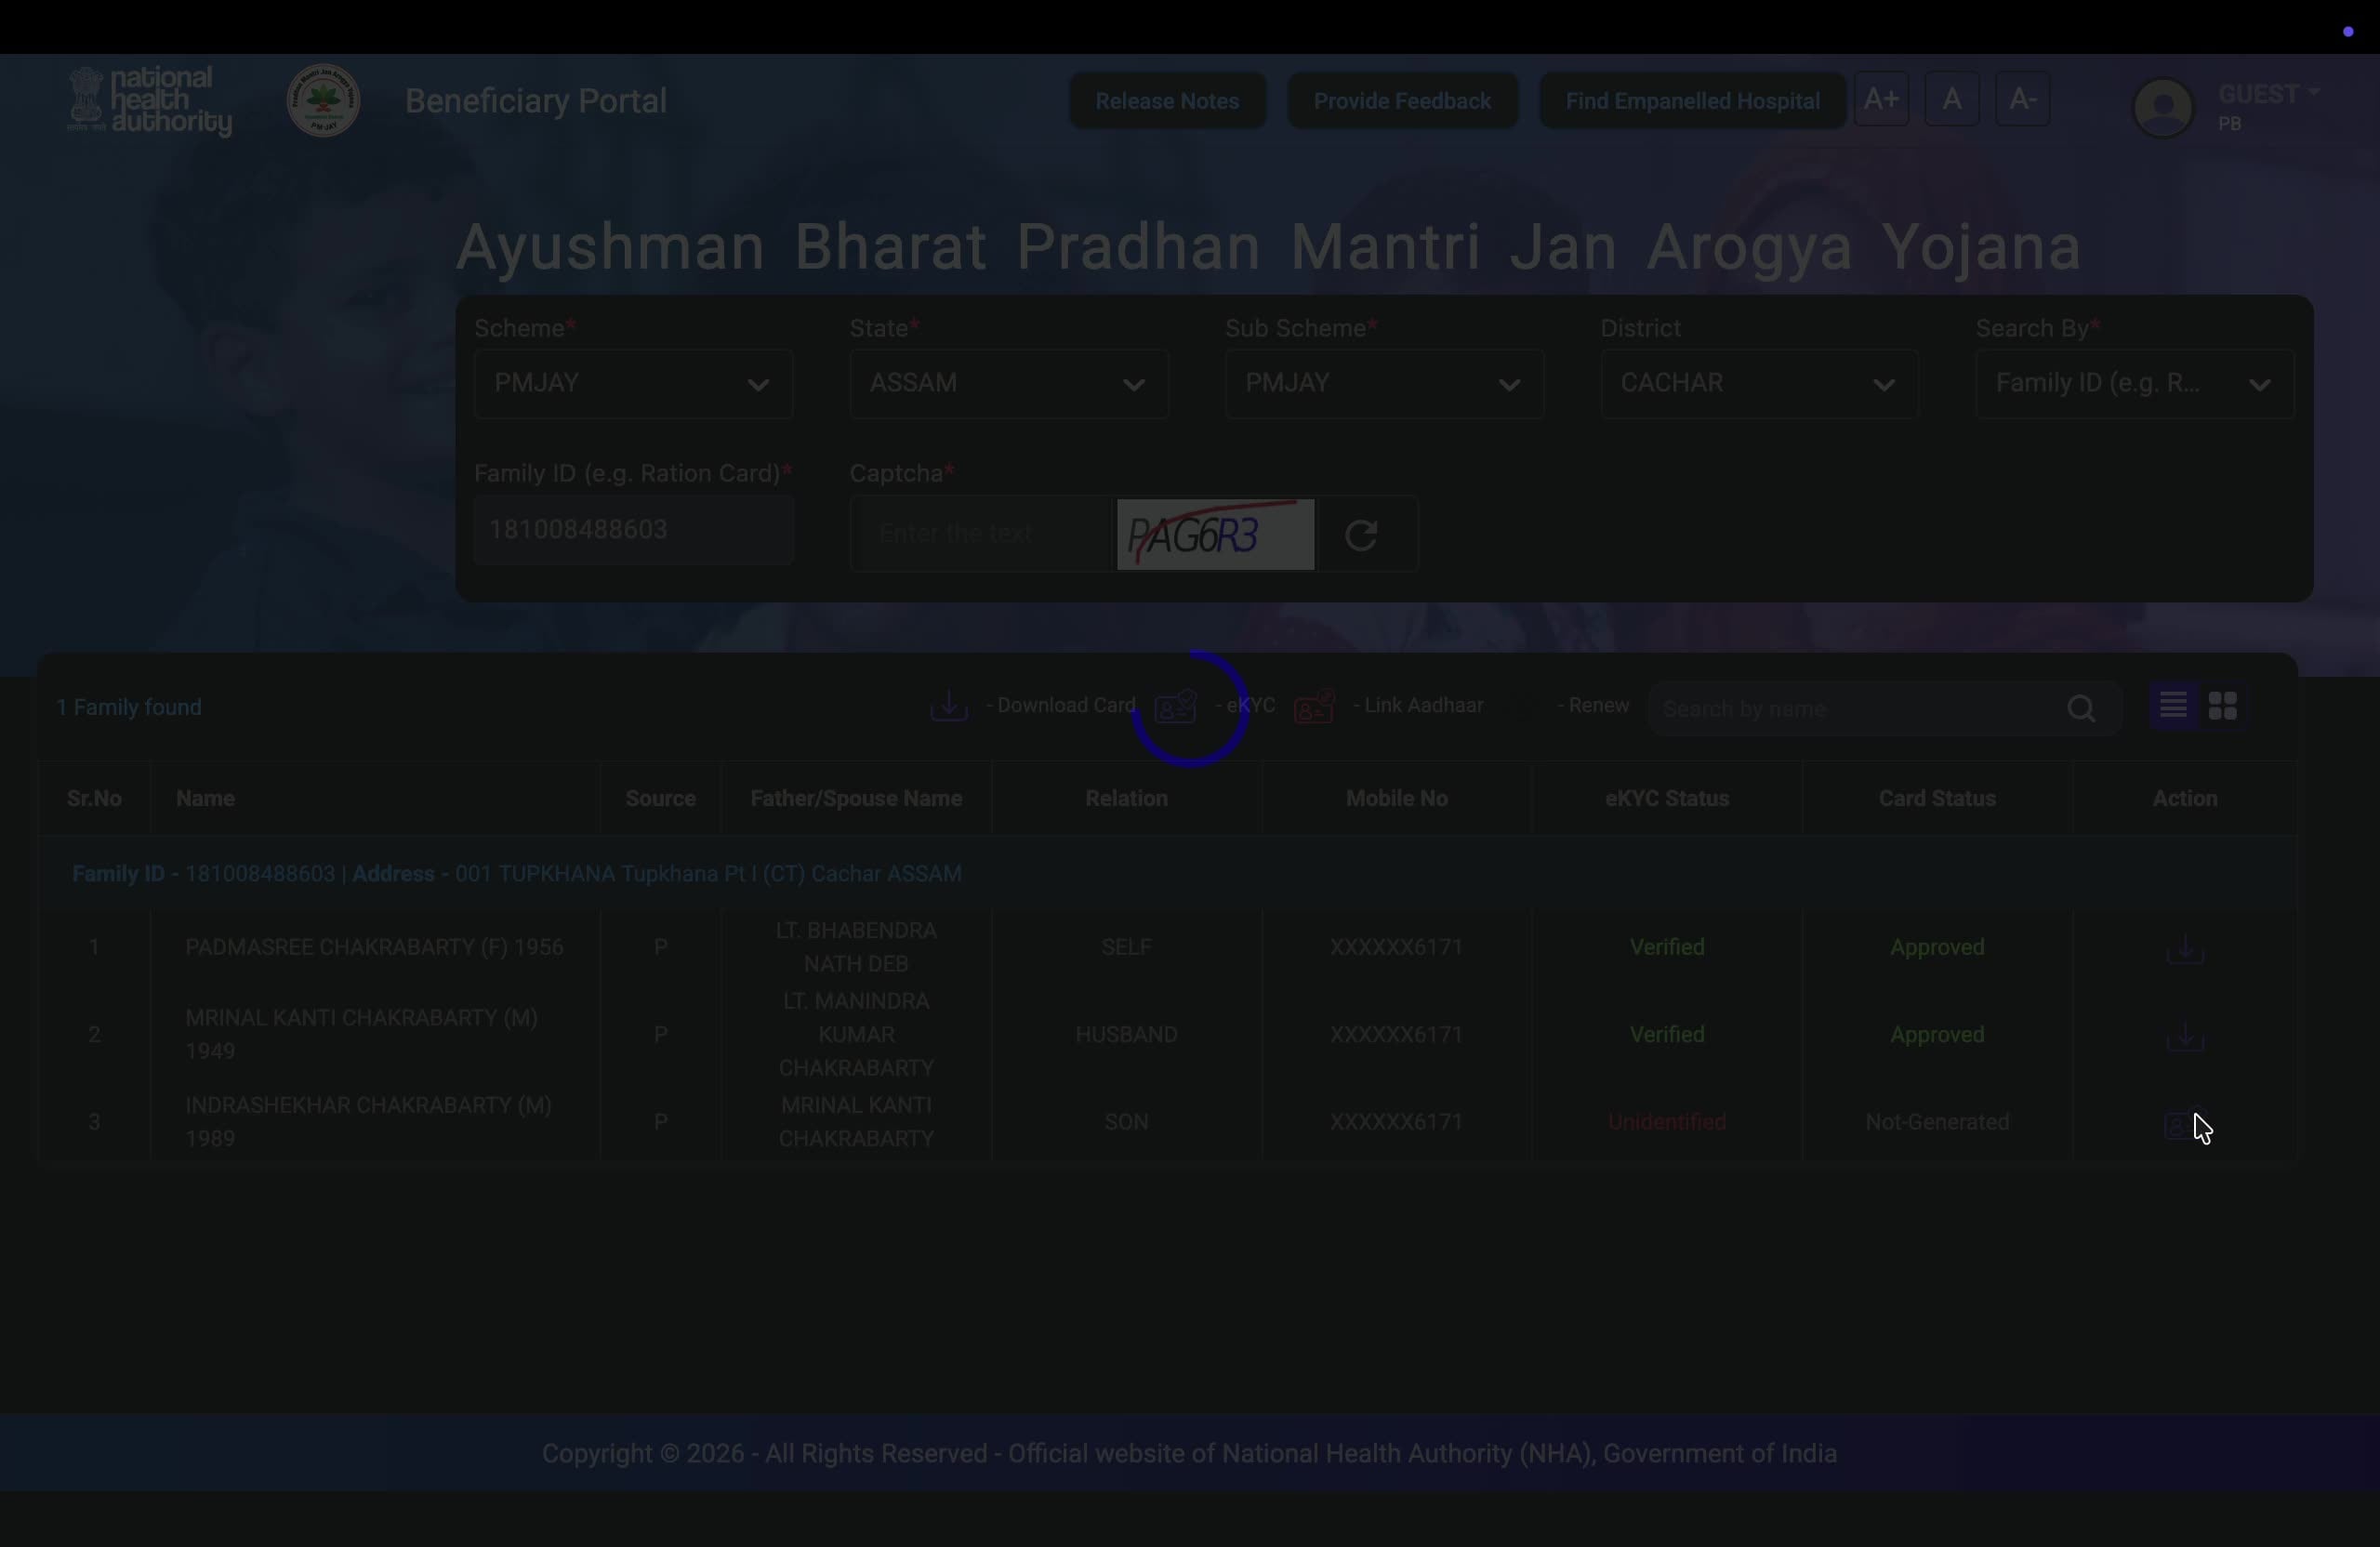Click the Card Status column header
Image resolution: width=2380 pixels, height=1547 pixels.
click(x=1937, y=799)
